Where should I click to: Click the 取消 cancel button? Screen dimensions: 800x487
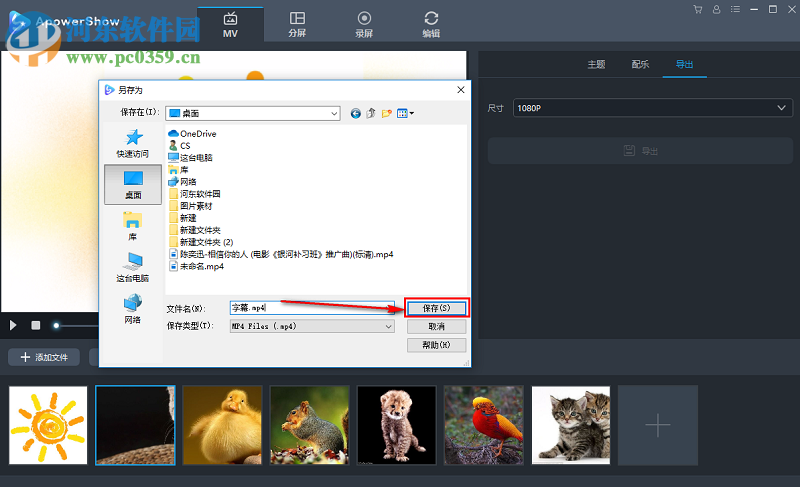[437, 326]
